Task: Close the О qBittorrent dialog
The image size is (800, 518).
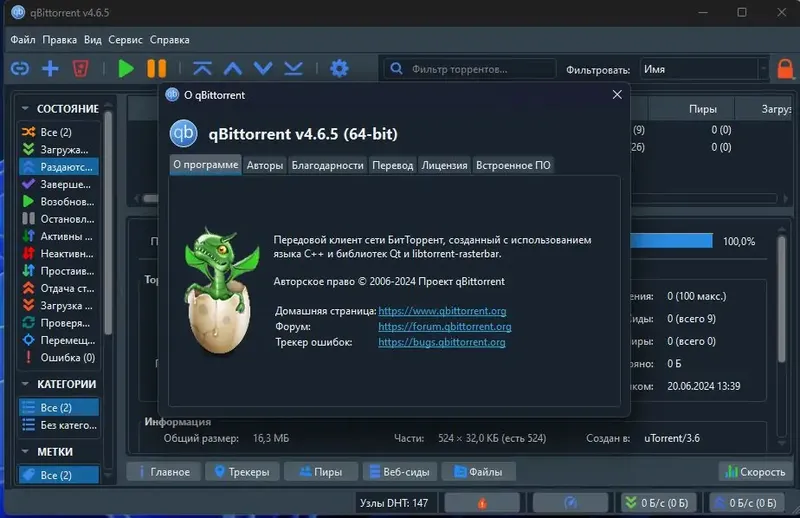Action: coord(617,95)
